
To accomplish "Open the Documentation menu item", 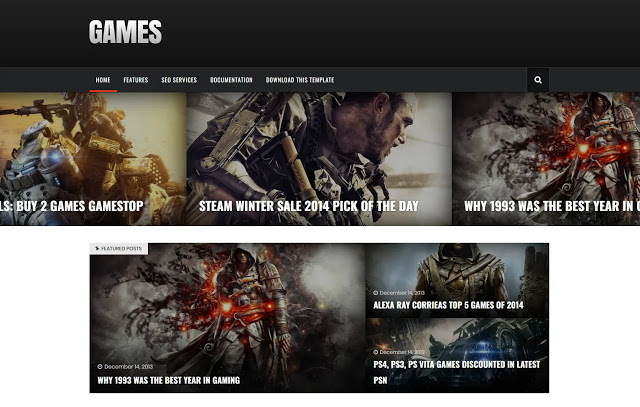I will click(x=231, y=80).
